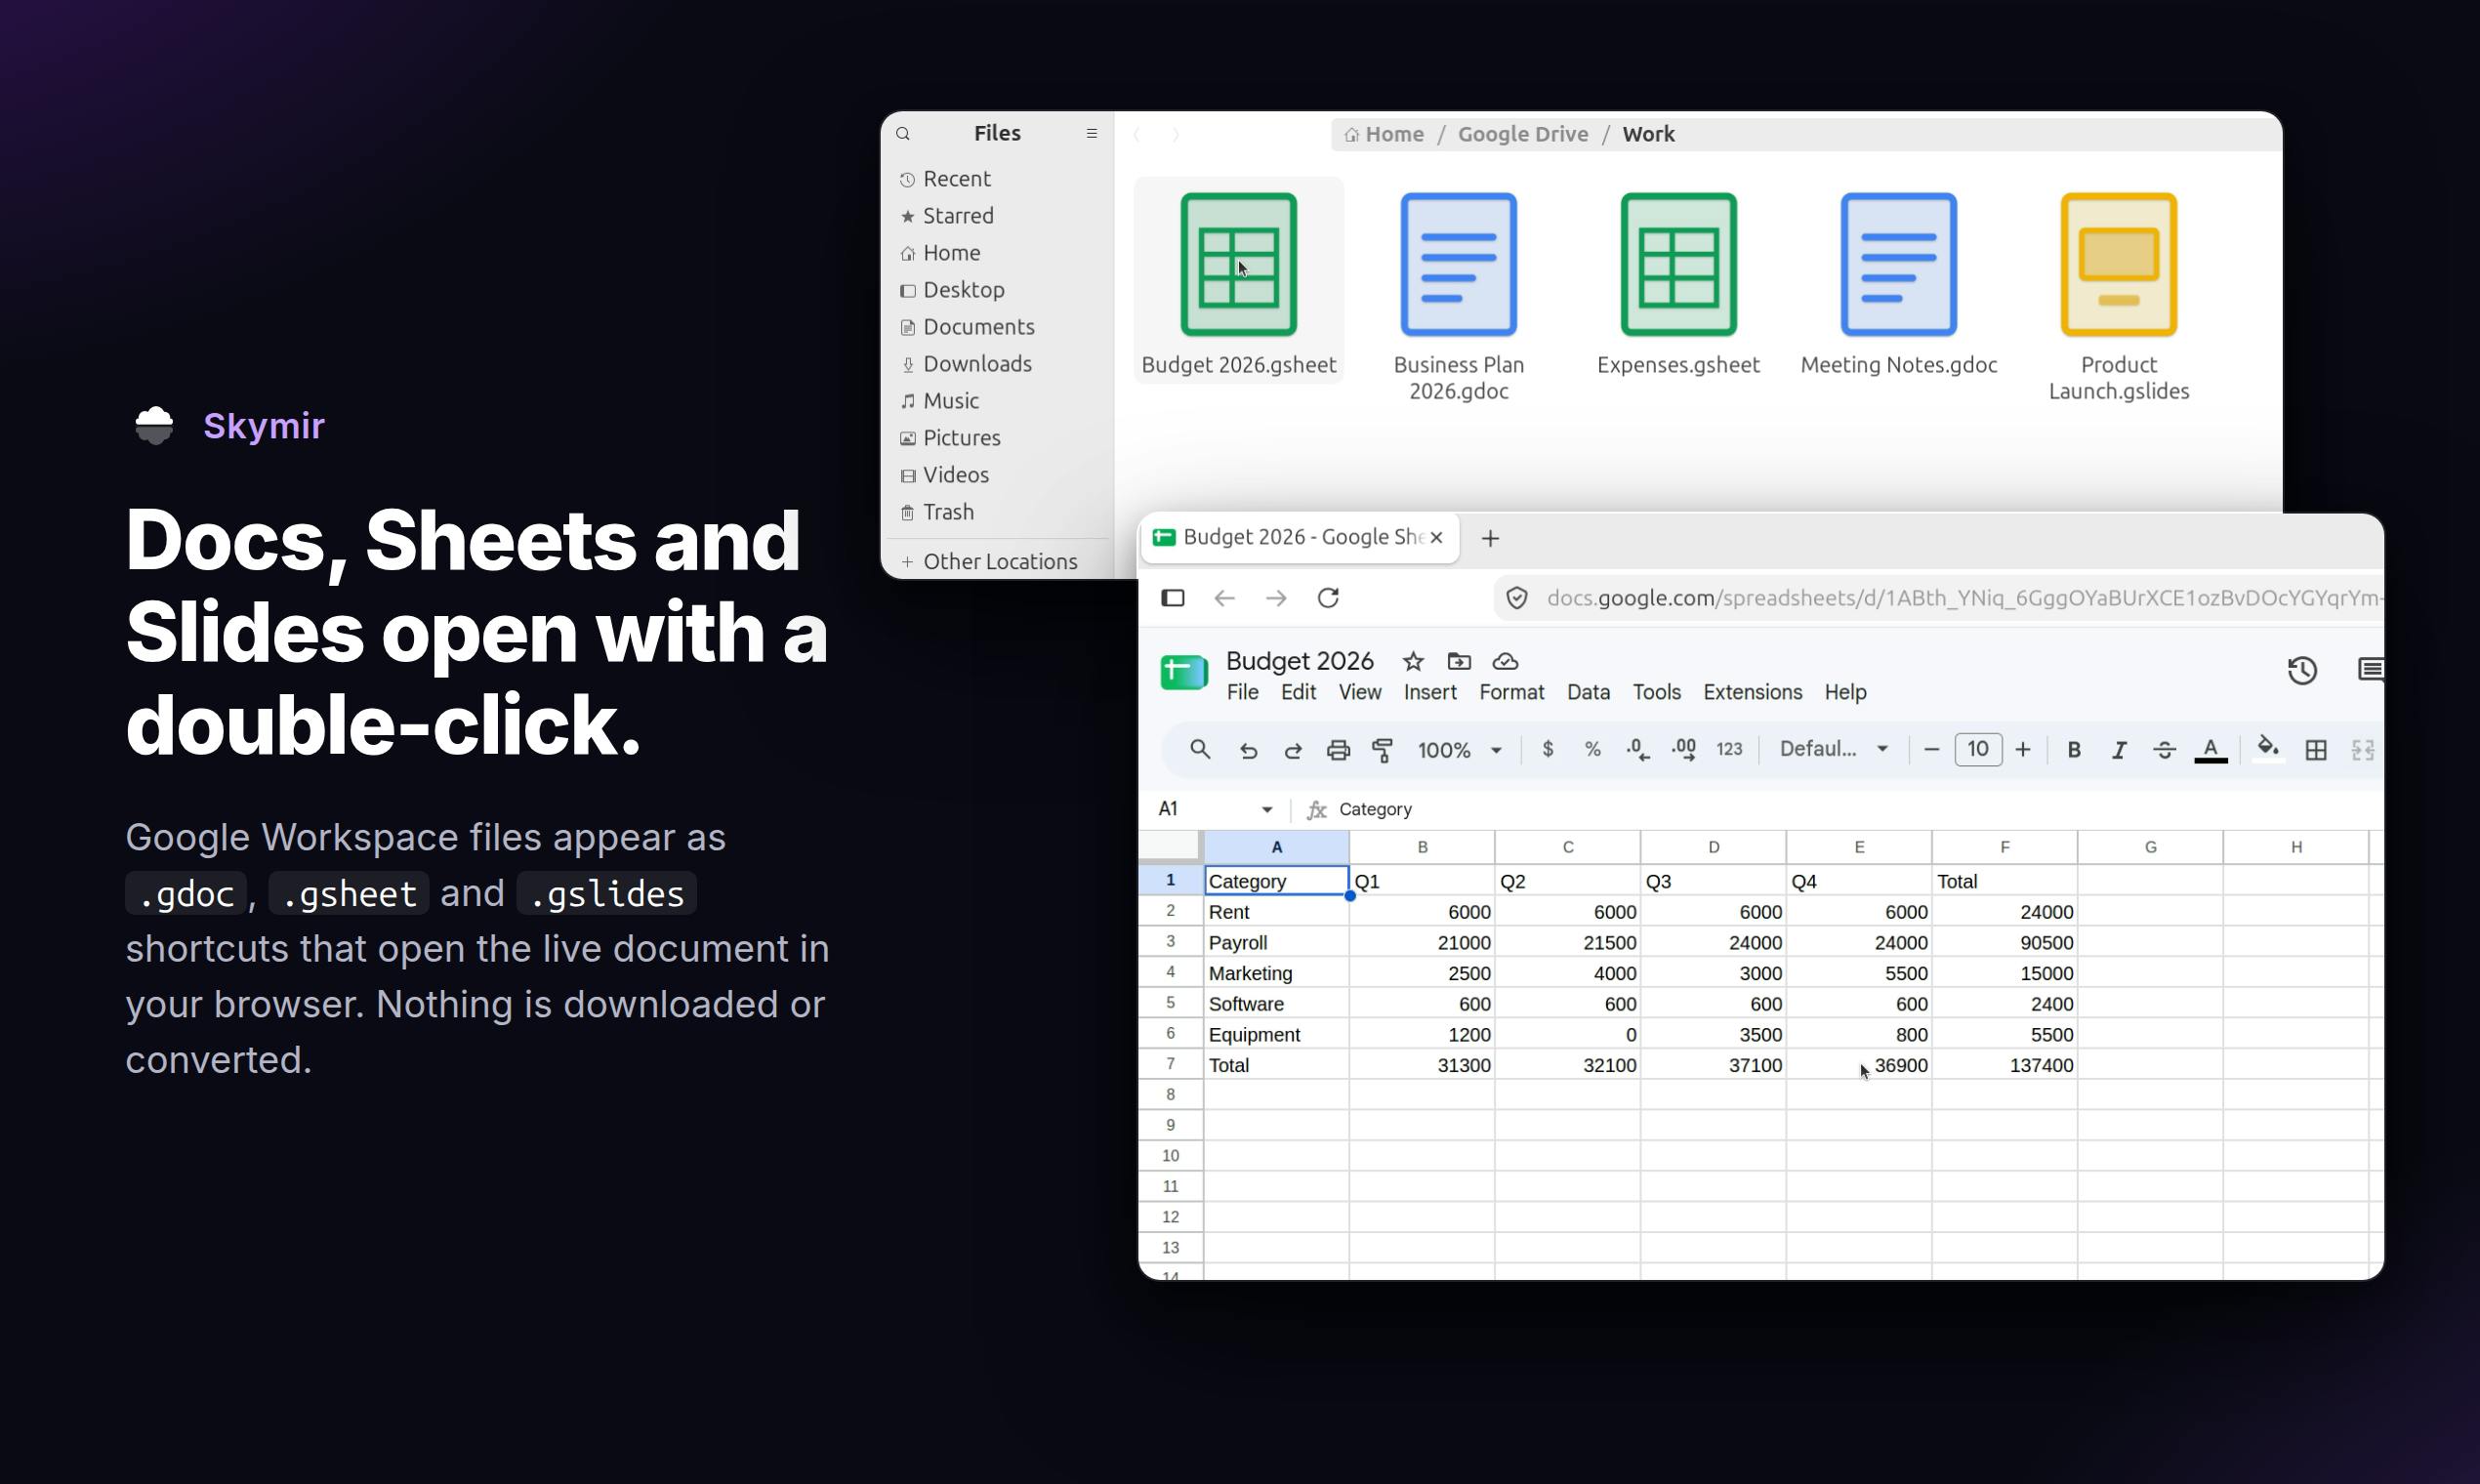Click the undo arrow in Sheets toolbar

tap(1248, 750)
